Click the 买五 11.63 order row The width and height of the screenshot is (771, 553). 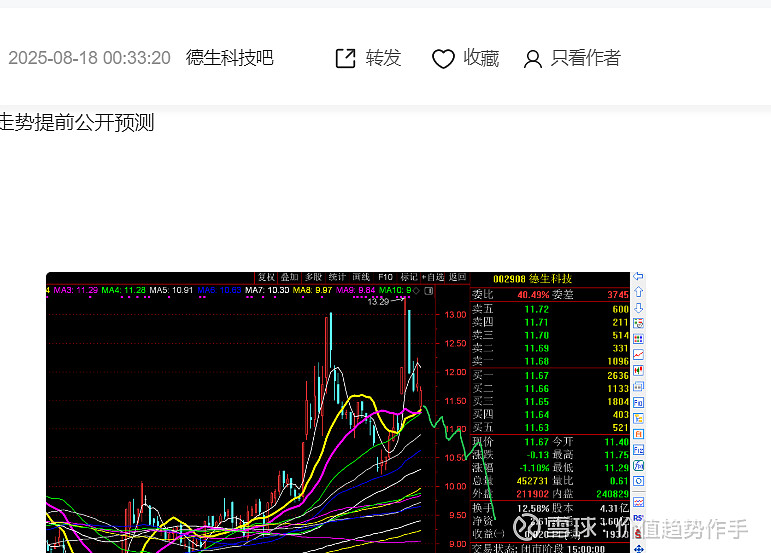pos(550,428)
